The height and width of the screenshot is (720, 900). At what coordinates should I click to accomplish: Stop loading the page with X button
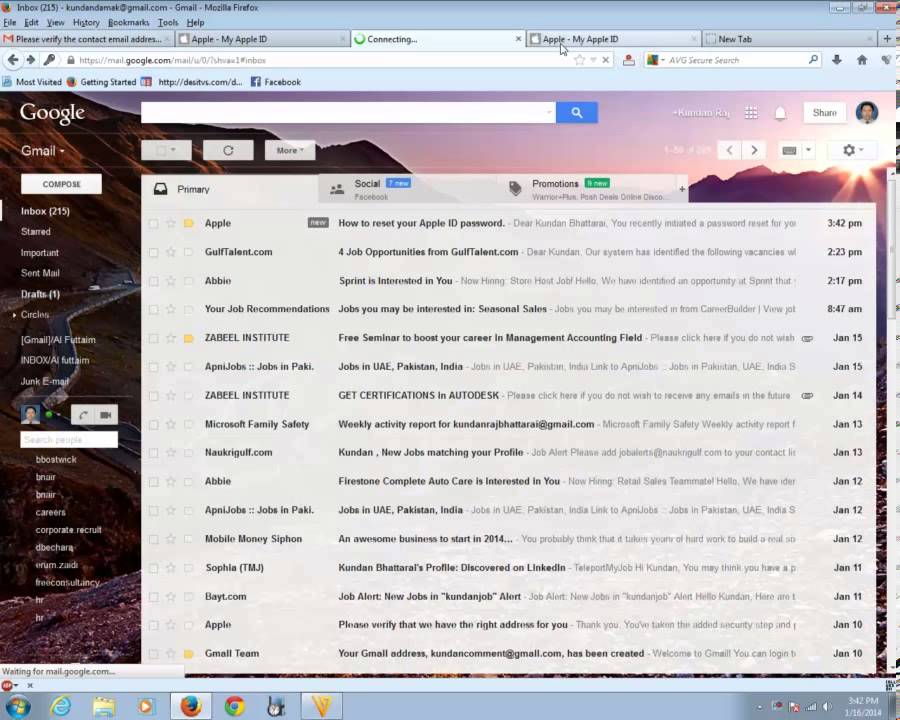pos(606,60)
